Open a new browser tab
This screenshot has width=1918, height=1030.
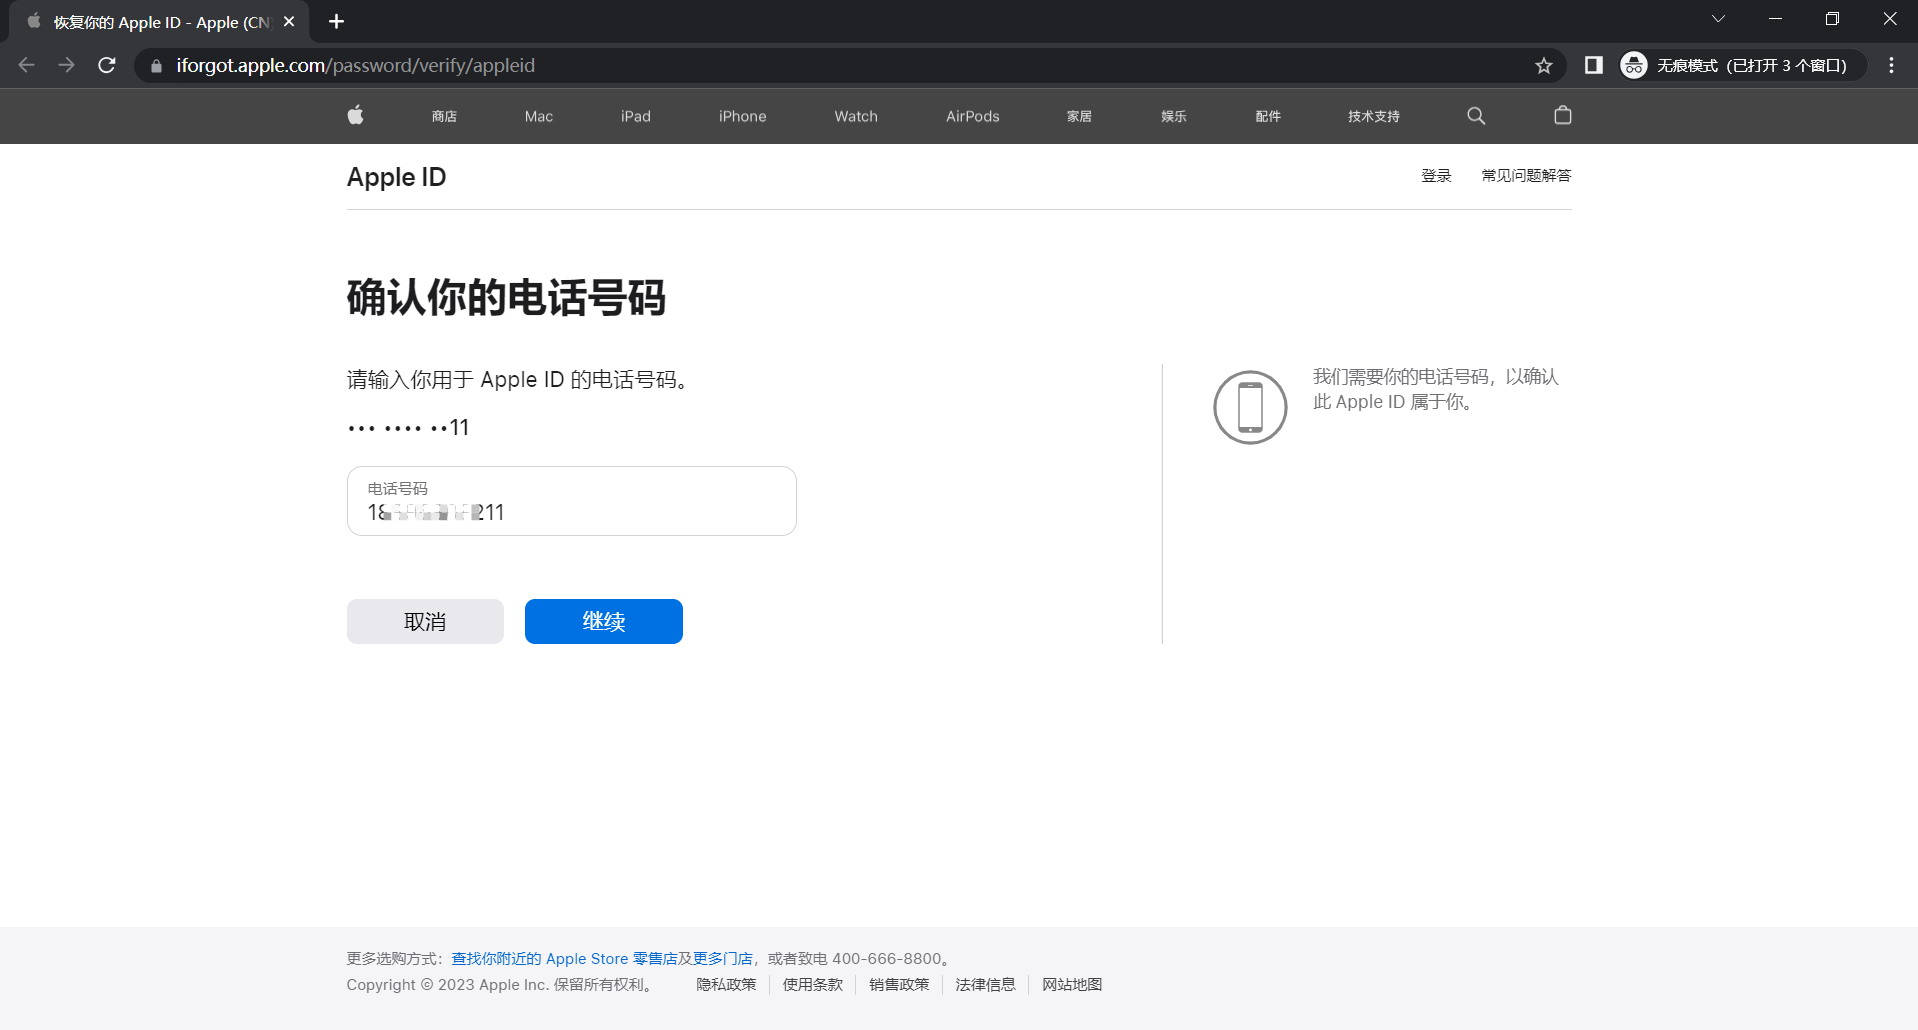pyautogui.click(x=337, y=21)
